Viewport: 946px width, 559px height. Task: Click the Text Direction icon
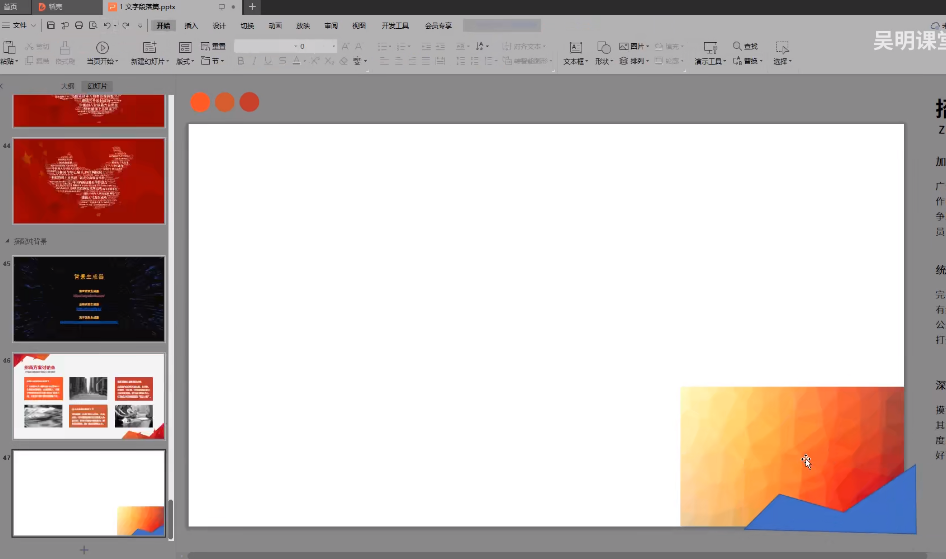[x=480, y=46]
